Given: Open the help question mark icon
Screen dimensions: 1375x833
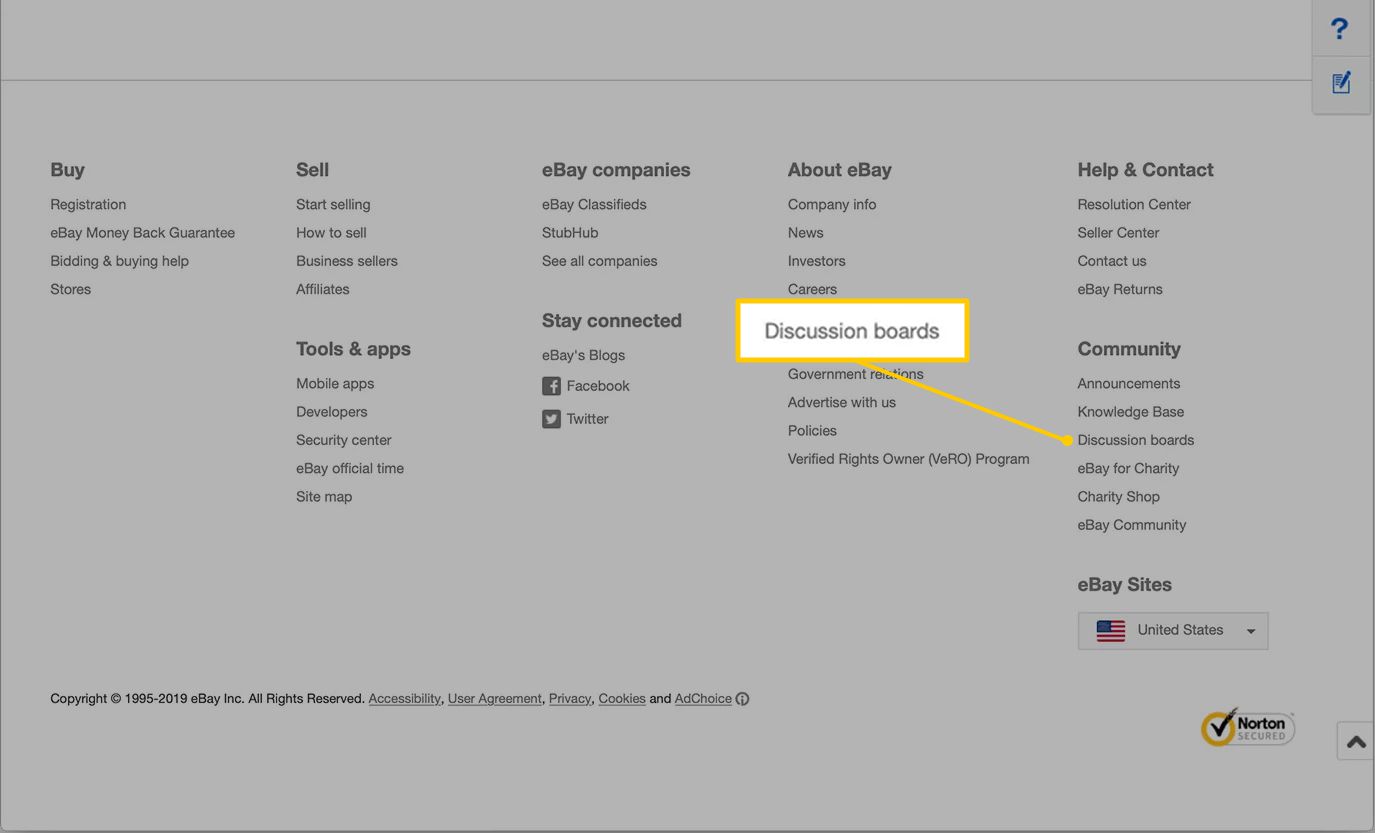Looking at the screenshot, I should point(1340,29).
